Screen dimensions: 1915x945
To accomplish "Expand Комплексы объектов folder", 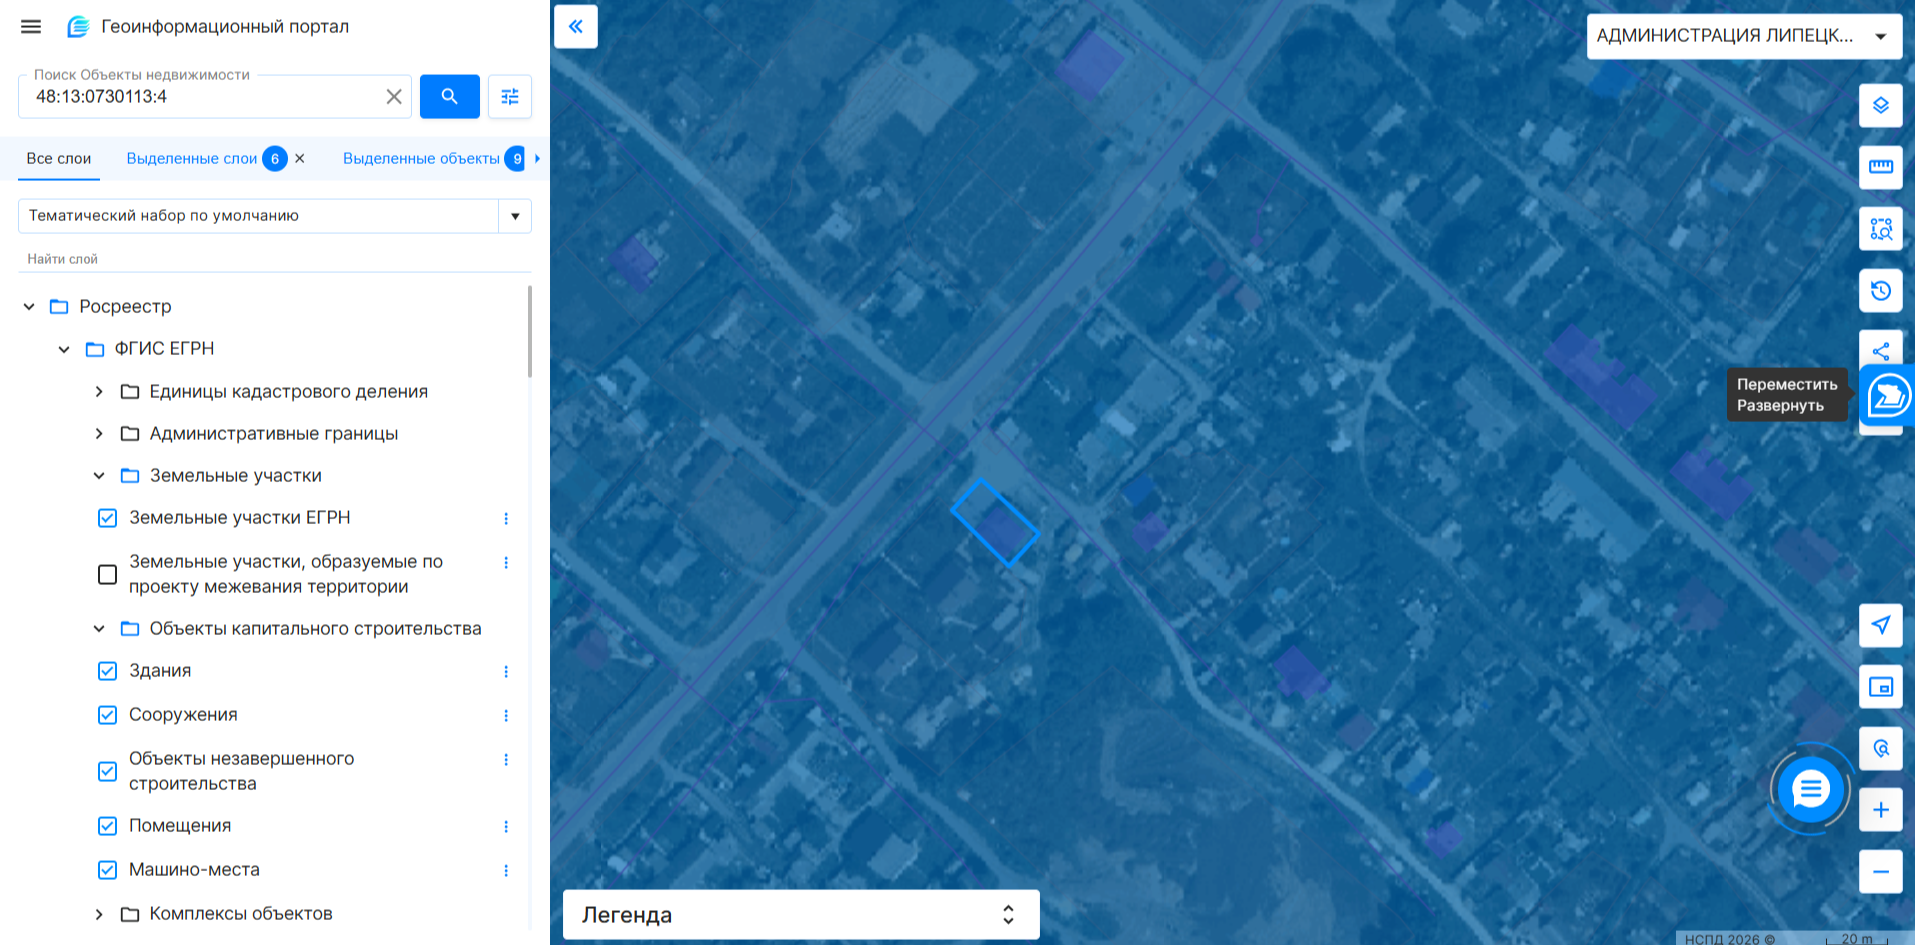I will coord(99,914).
